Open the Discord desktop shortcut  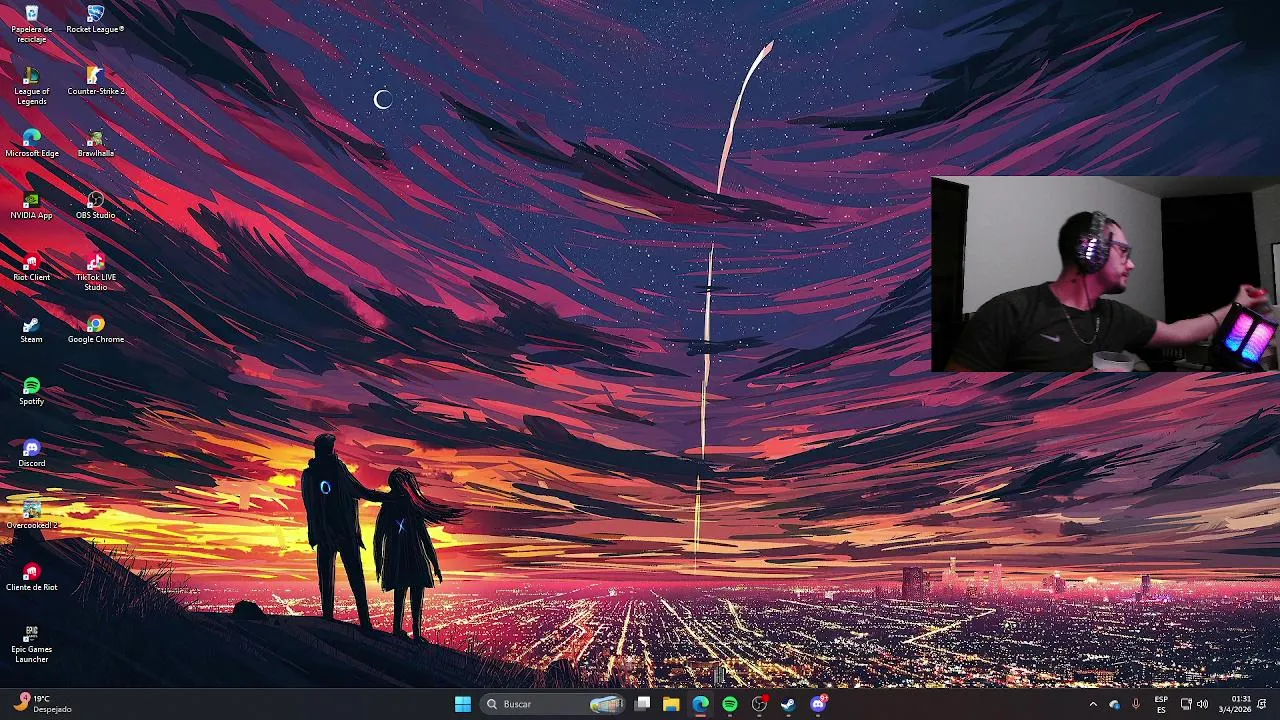click(x=31, y=453)
